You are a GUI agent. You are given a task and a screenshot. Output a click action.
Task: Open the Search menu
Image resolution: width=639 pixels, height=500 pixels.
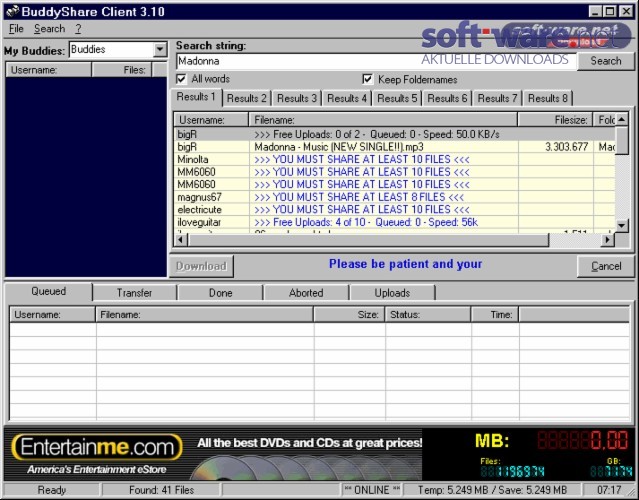click(x=49, y=29)
